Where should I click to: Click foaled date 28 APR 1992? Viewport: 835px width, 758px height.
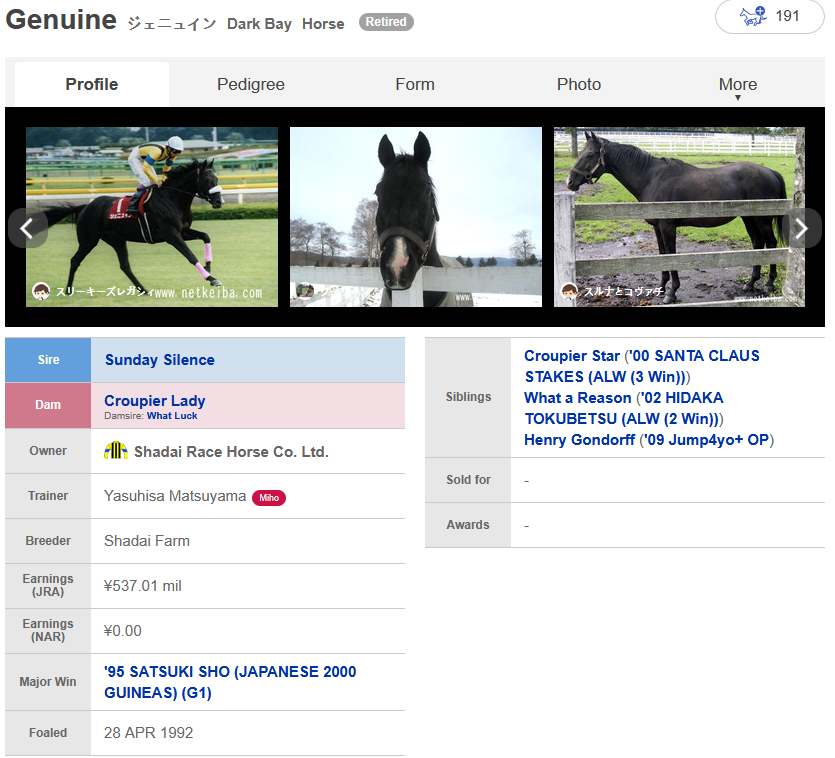click(x=148, y=733)
